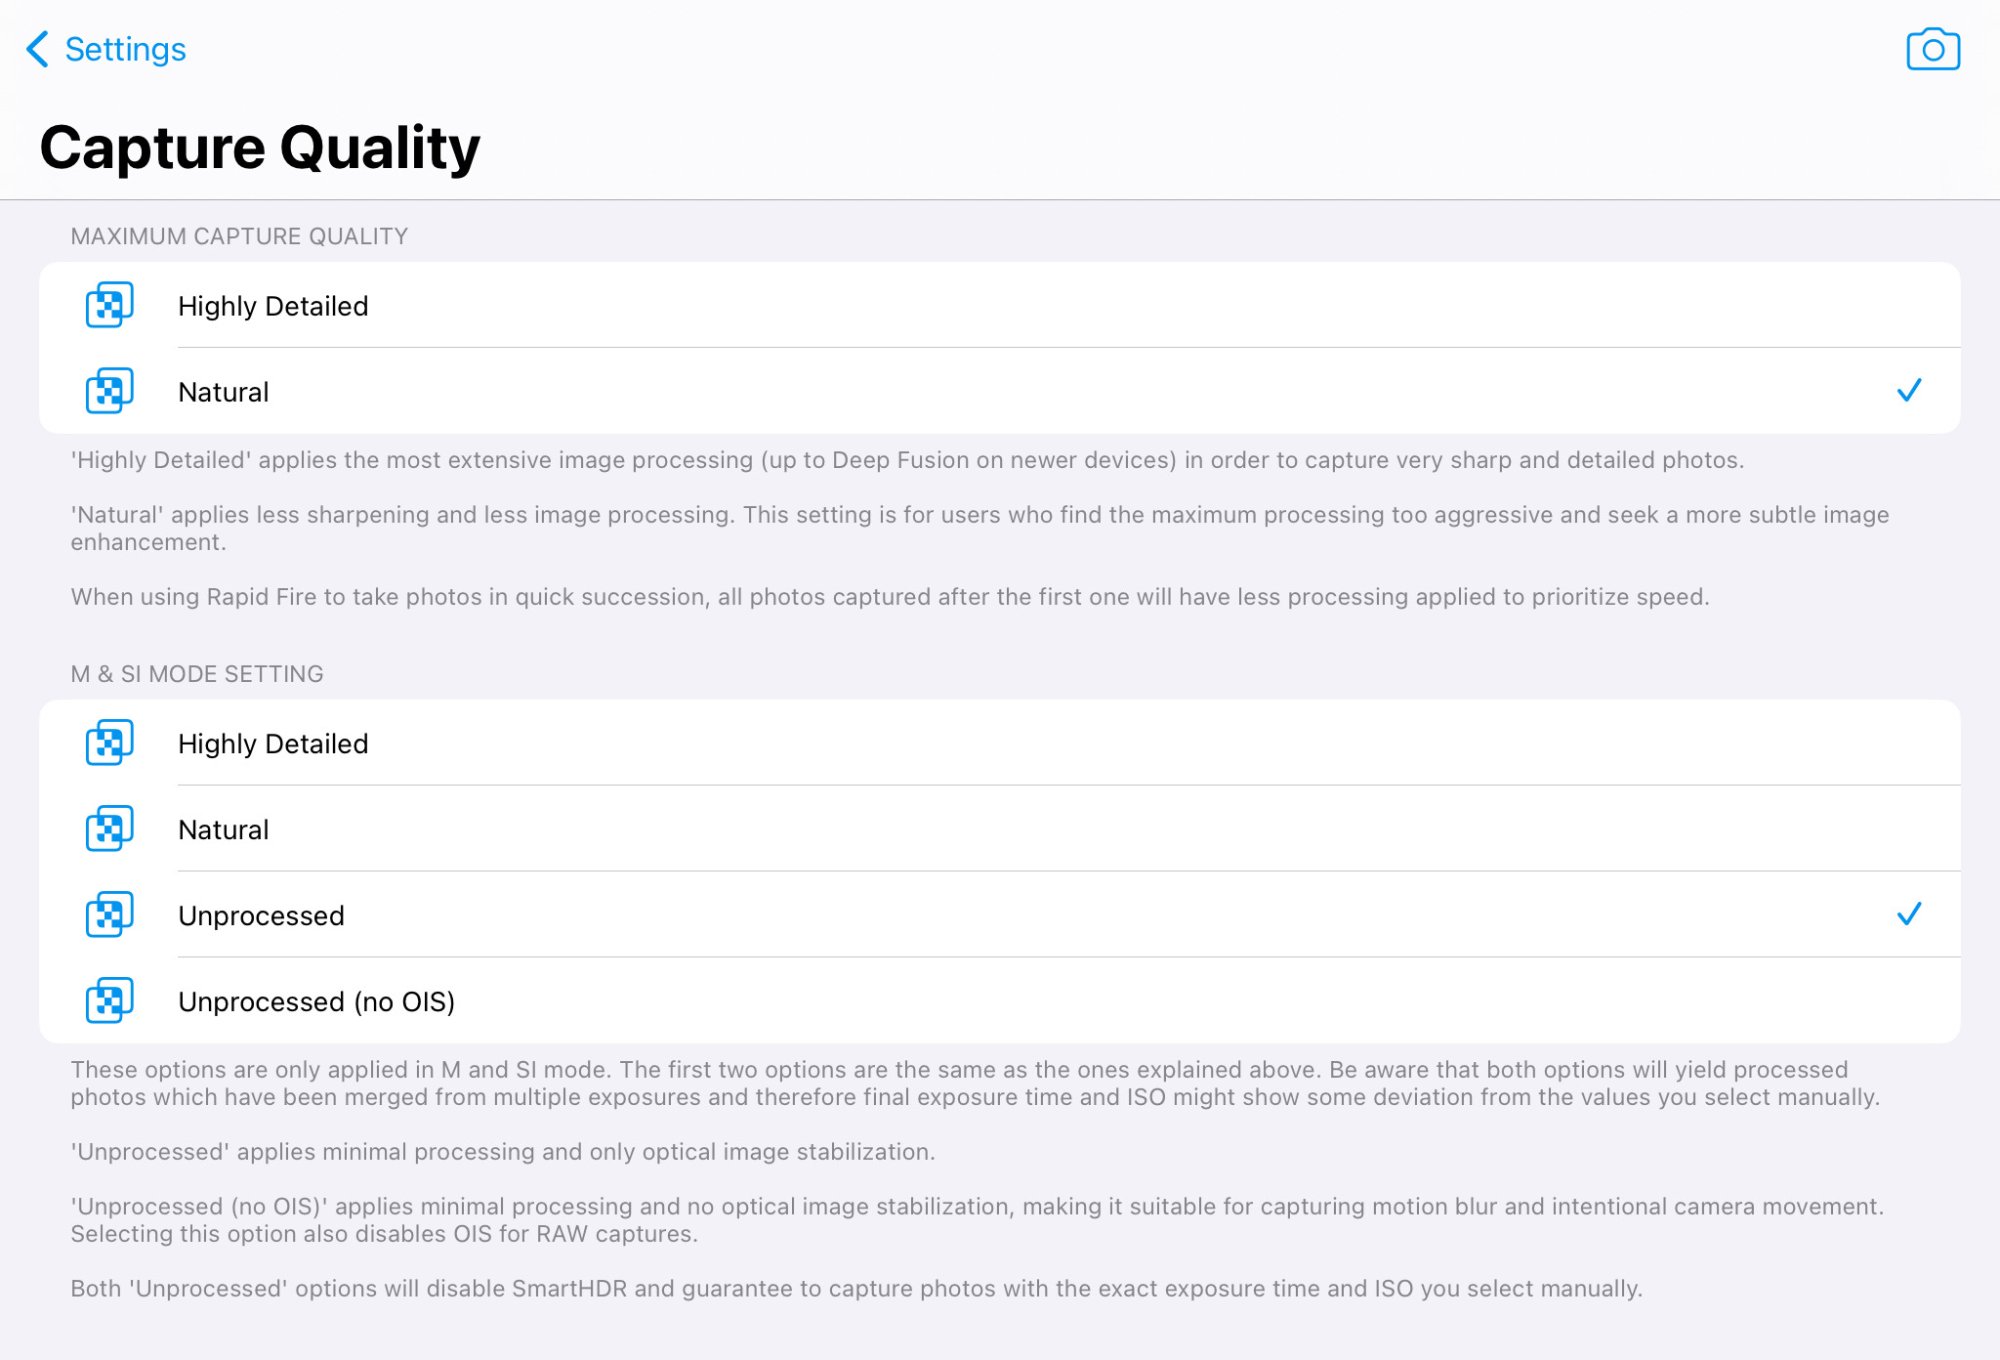Select Highly Detailed for maximum capture quality

(1000, 305)
